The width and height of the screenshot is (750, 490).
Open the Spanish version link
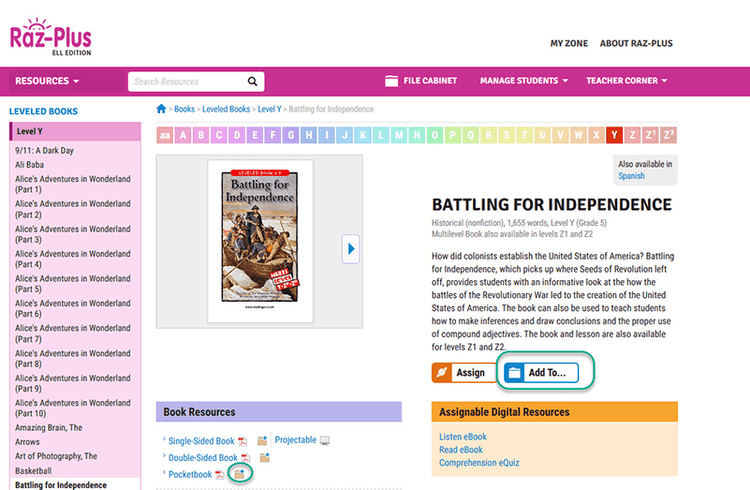tap(631, 176)
